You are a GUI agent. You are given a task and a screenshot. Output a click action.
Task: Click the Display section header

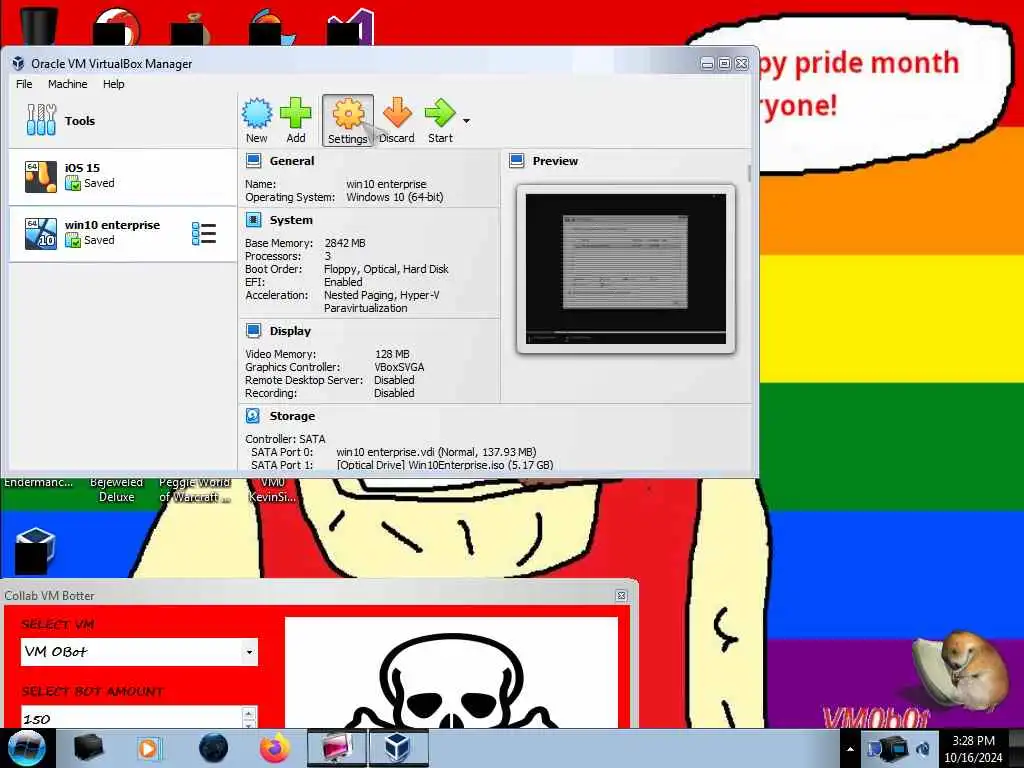290,331
